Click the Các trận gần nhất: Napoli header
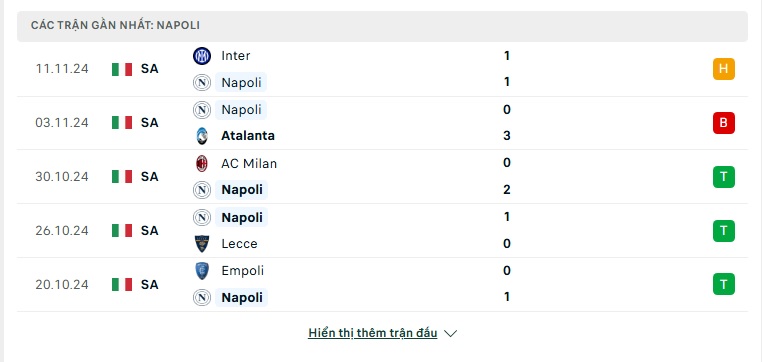 click(x=115, y=25)
